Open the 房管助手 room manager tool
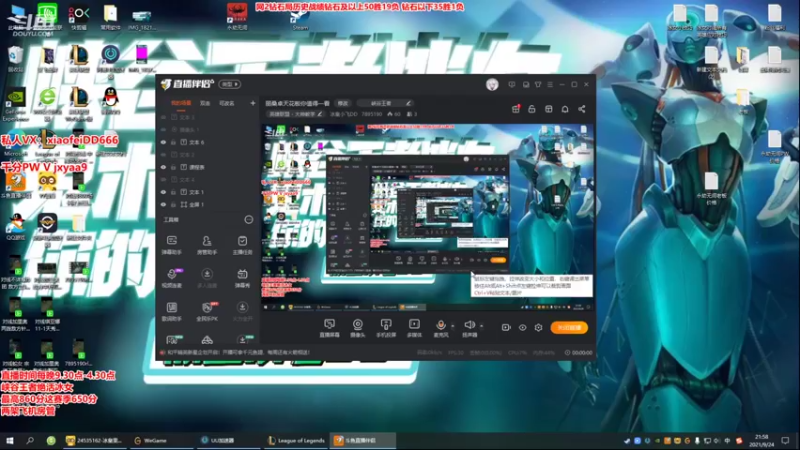Image resolution: width=800 pixels, height=450 pixels. click(x=207, y=244)
